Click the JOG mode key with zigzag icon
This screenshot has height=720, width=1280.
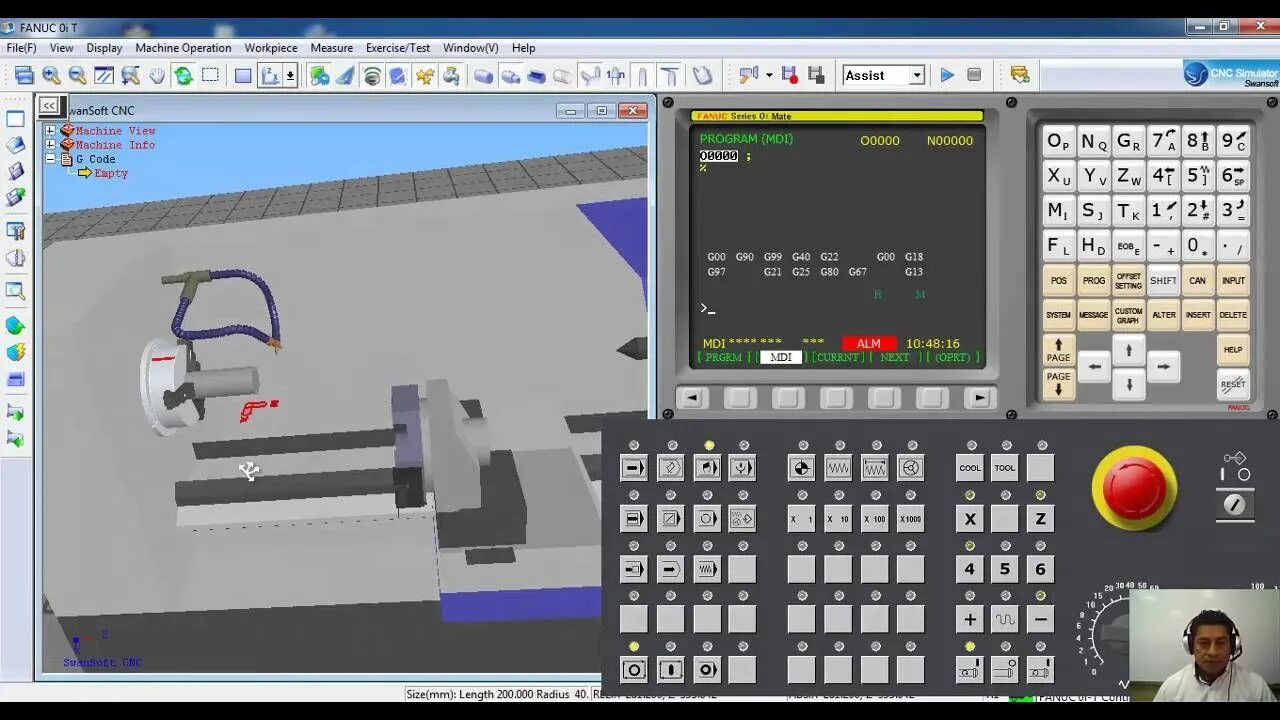tap(838, 468)
